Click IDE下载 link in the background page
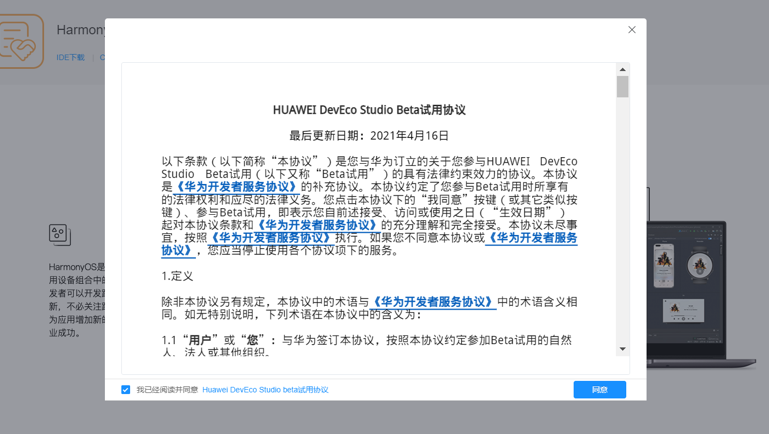Screen dimensions: 769x434 click(x=70, y=57)
